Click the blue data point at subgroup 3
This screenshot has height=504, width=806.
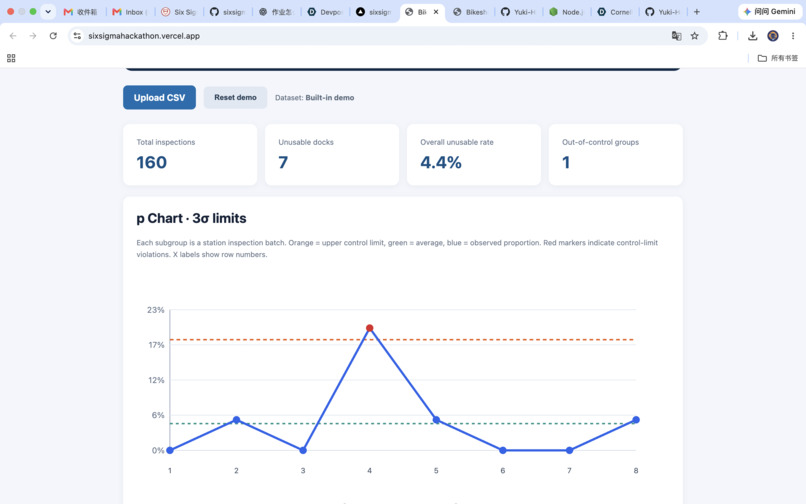point(303,450)
